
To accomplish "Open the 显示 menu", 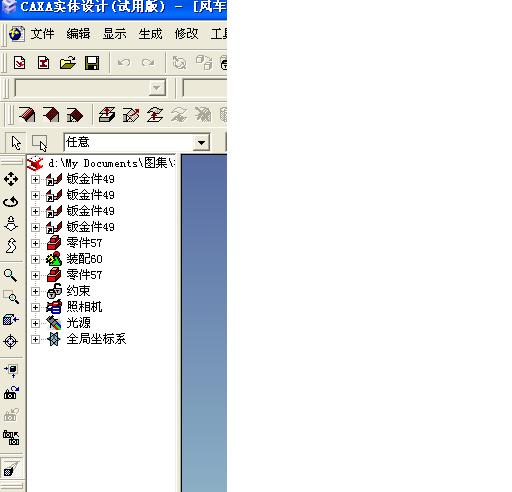I will (x=114, y=34).
